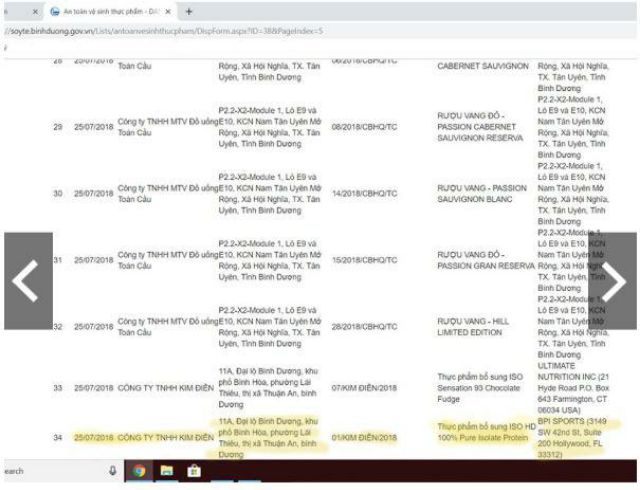The image size is (640, 490).
Task: Click the next image right arrow
Action: point(611,282)
